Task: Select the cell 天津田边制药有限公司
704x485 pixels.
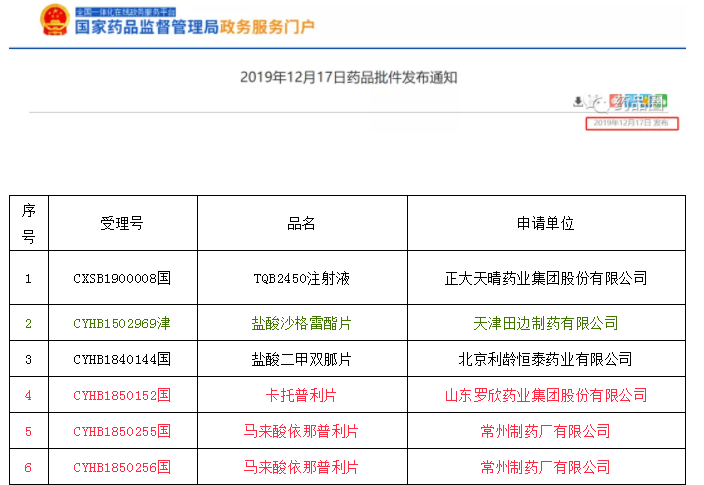Action: (x=546, y=323)
